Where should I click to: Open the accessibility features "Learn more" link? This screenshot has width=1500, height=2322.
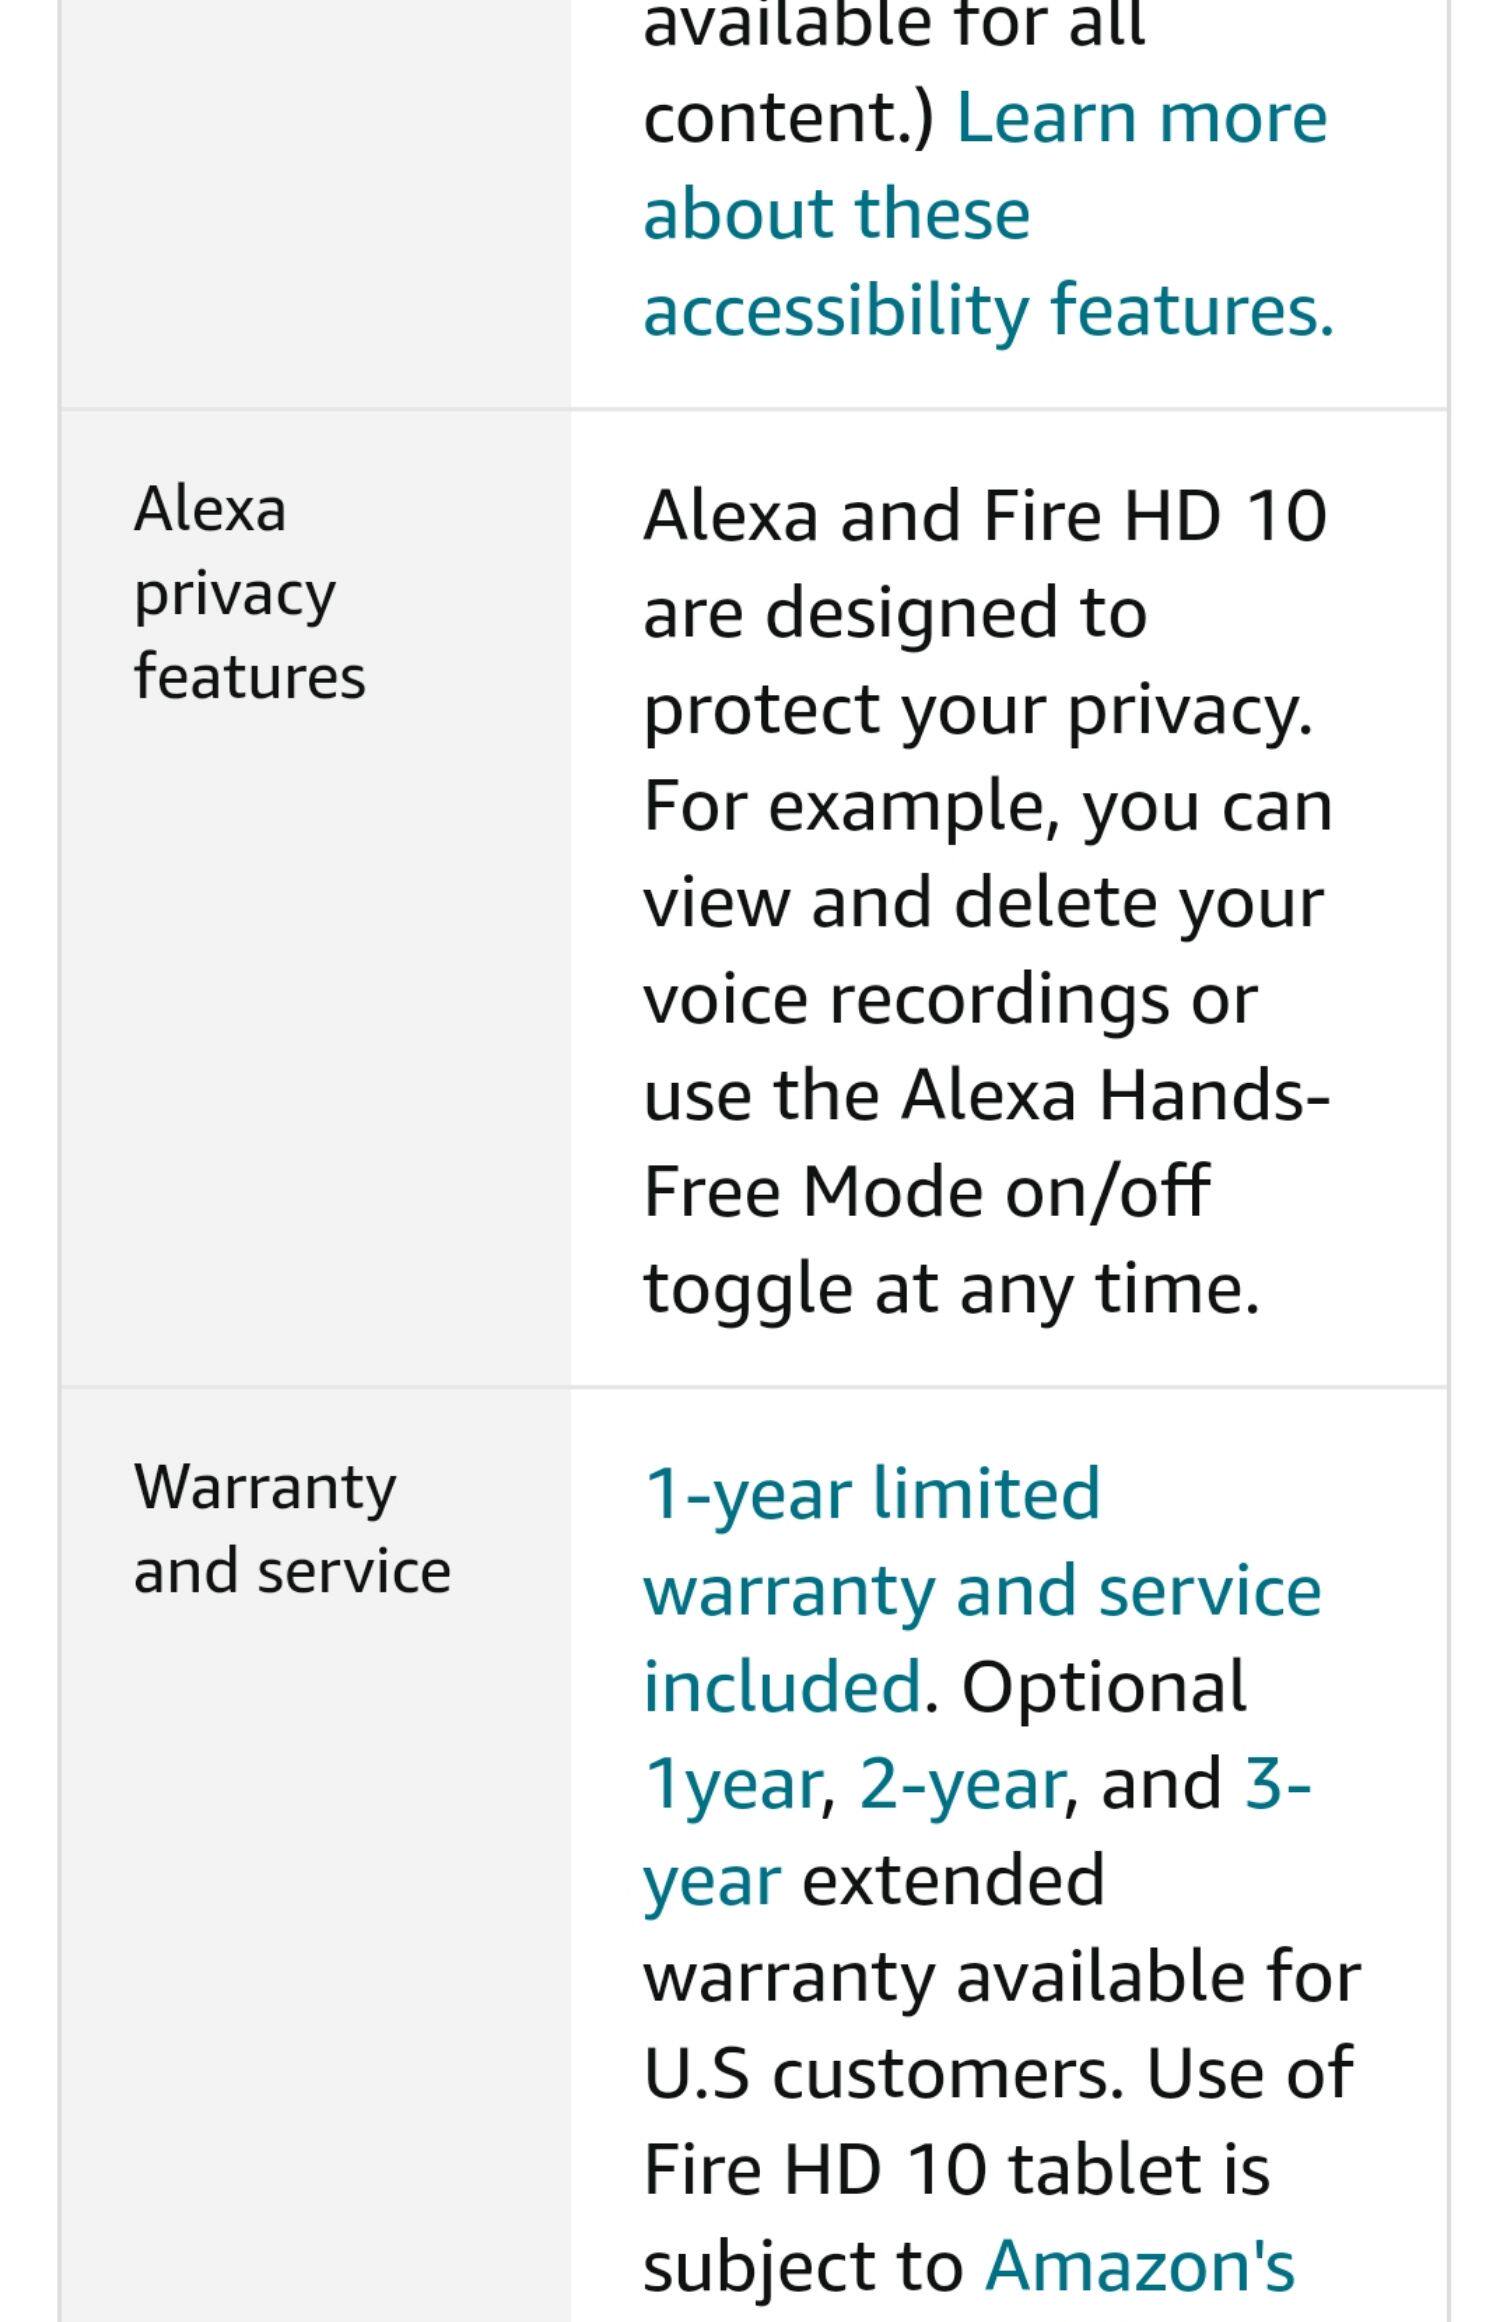pyautogui.click(x=987, y=213)
